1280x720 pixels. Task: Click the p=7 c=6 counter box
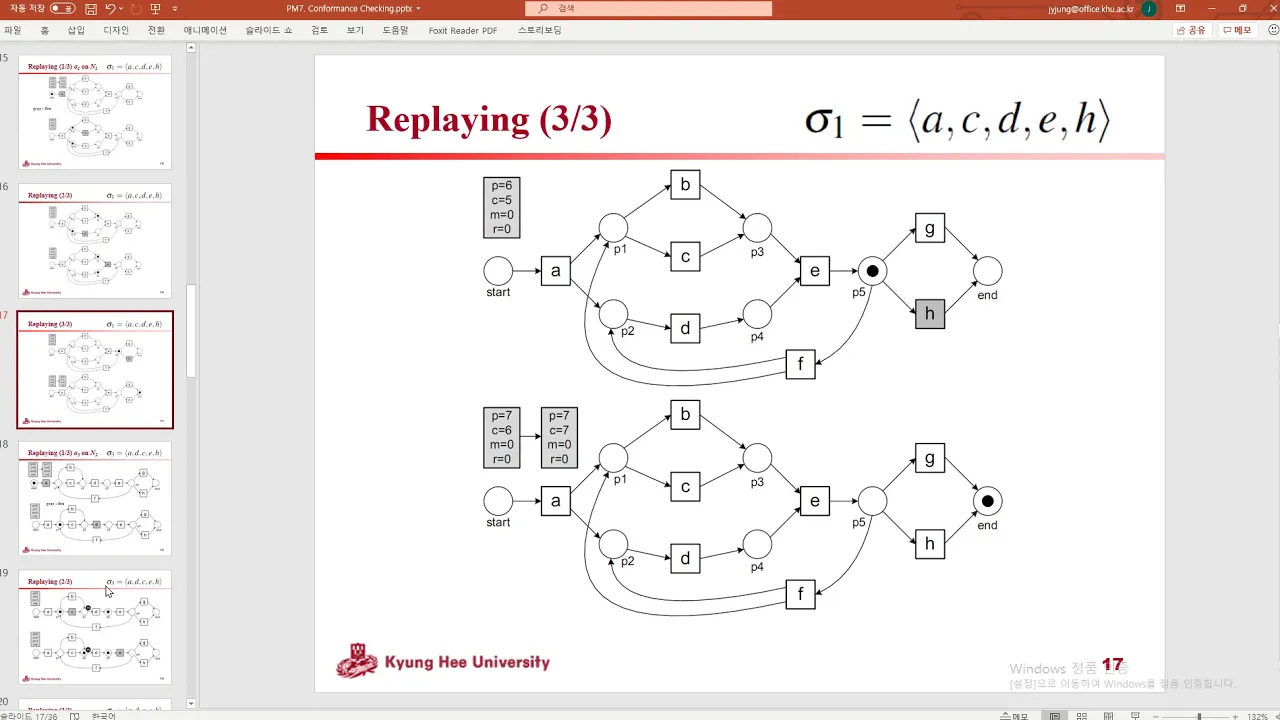pos(501,437)
